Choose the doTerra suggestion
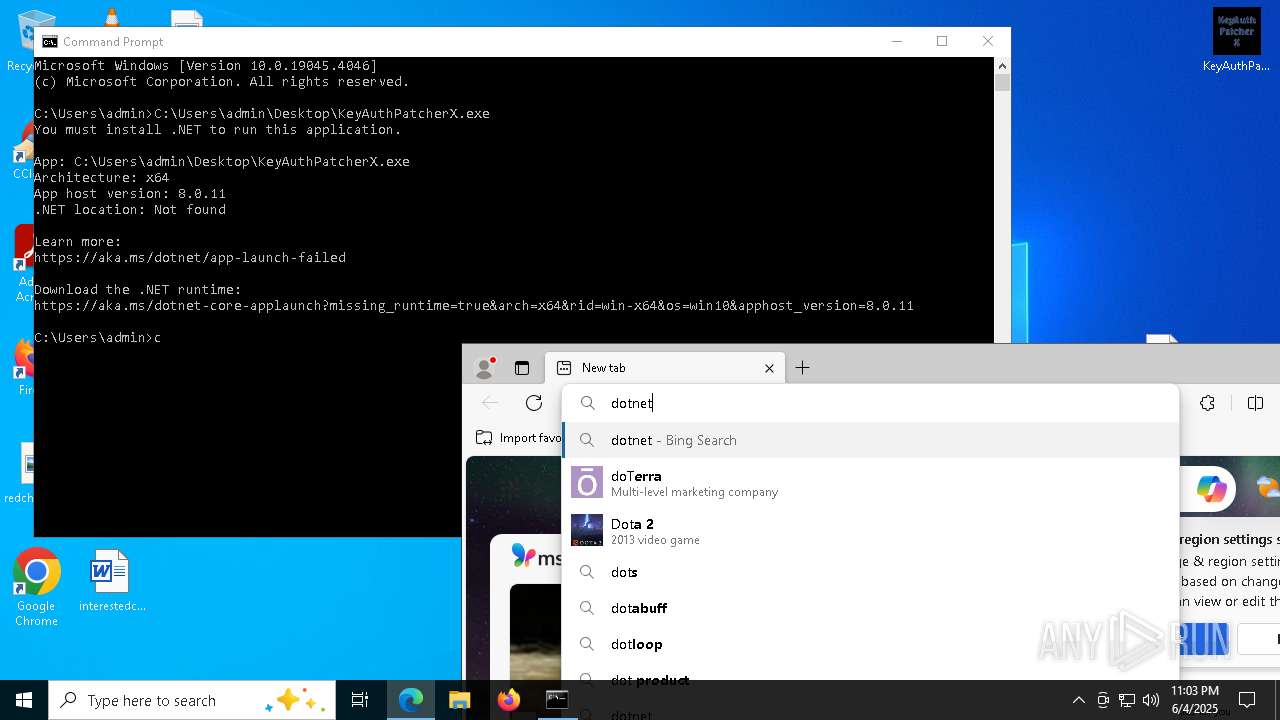The height and width of the screenshot is (720, 1280). click(870, 483)
